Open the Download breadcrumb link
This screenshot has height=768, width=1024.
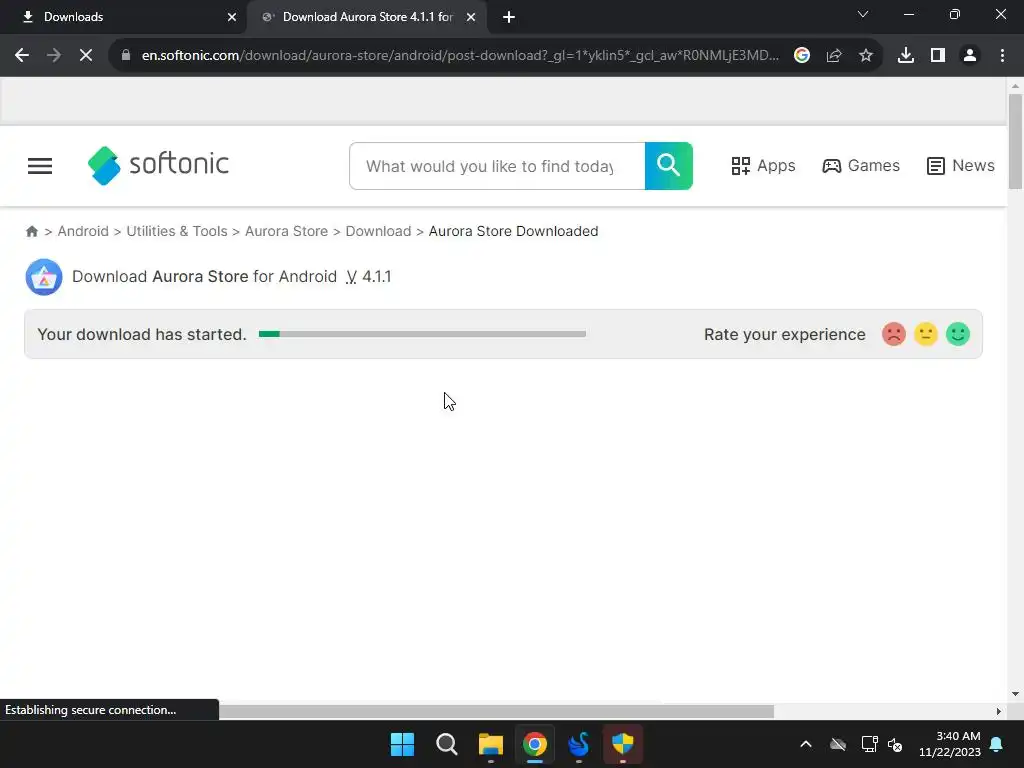click(x=378, y=231)
